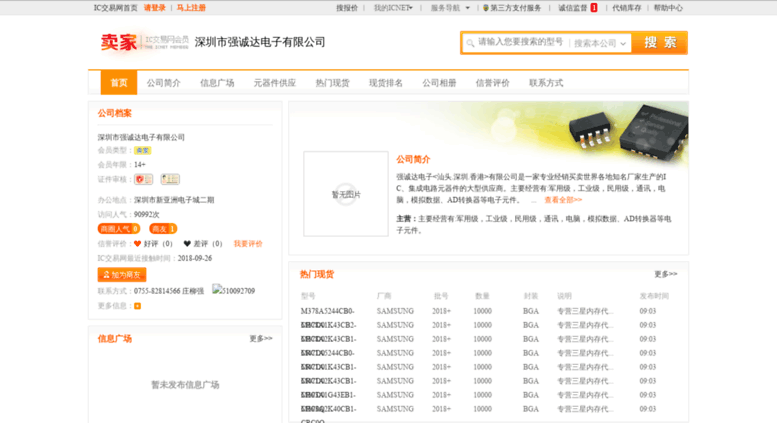This screenshot has width=777, height=423.
Task: Click the magnifier icon in search box
Action: click(x=470, y=44)
